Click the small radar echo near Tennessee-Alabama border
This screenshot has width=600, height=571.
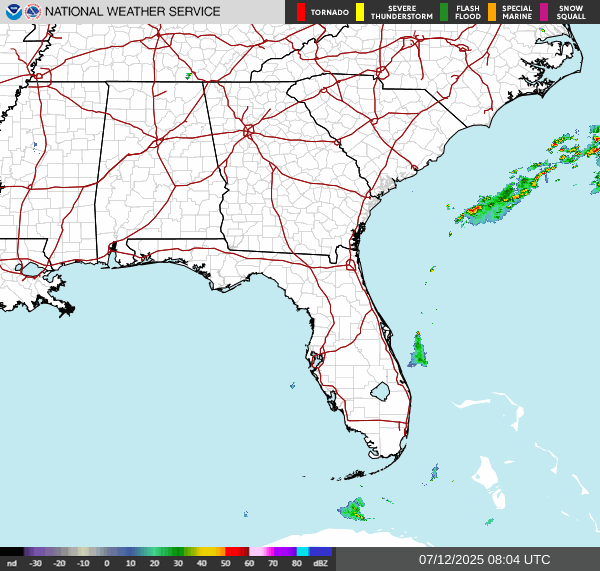coord(188,76)
